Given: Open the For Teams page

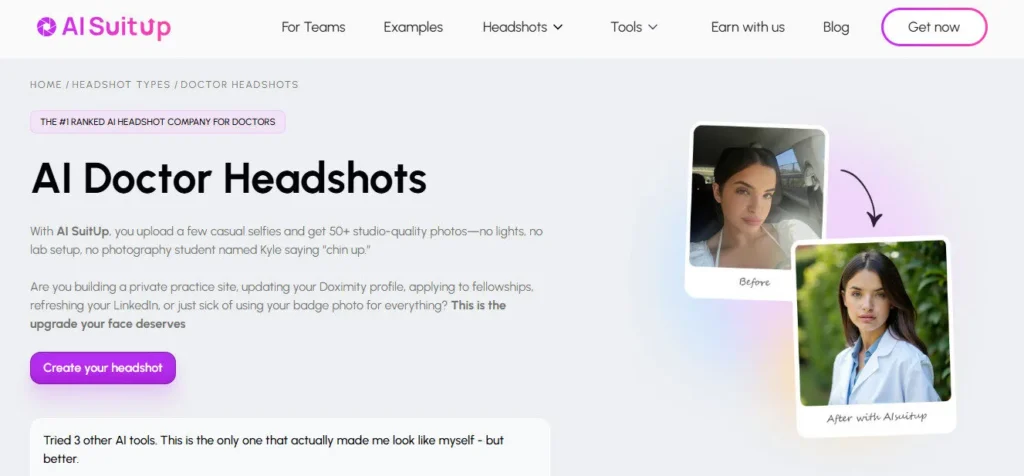Looking at the screenshot, I should 313,27.
